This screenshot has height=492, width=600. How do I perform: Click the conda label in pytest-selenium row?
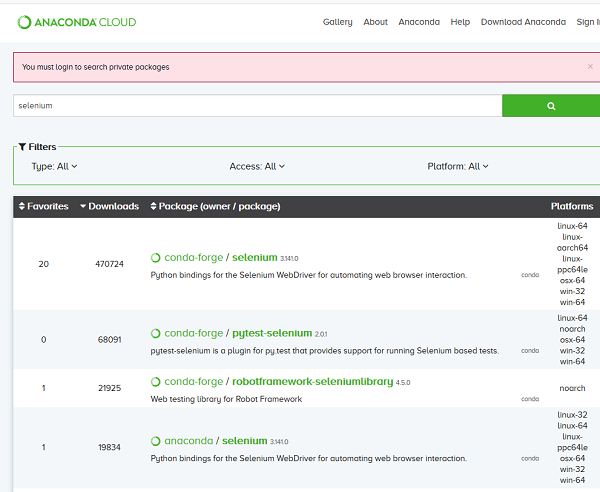point(530,351)
